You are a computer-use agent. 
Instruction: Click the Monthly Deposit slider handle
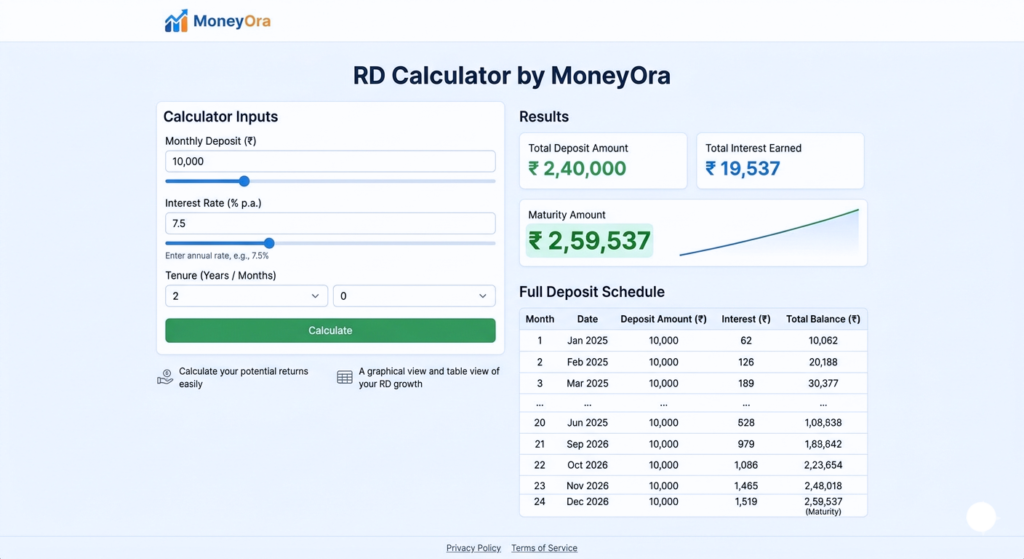[244, 181]
